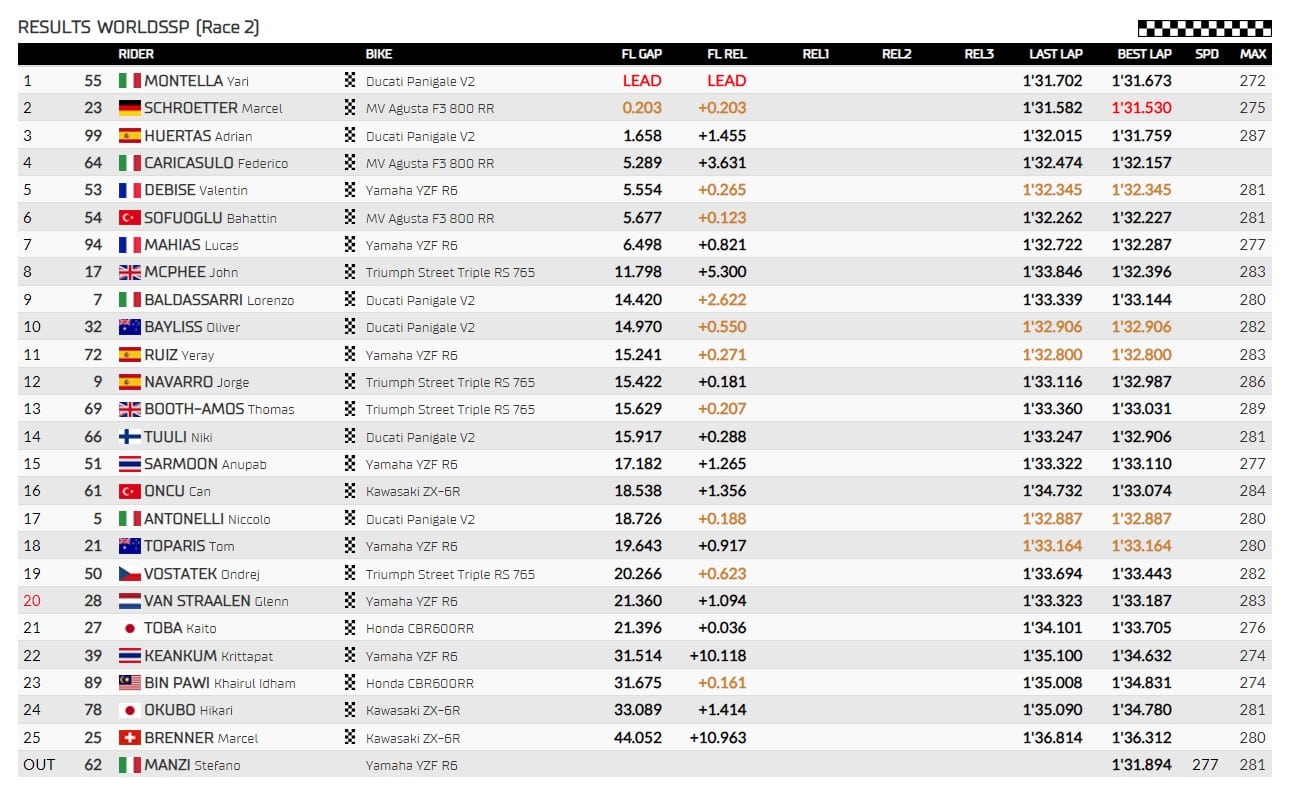The image size is (1295, 793).
Task: Click the finish flag icon in NAVARRO's row
Action: [350, 382]
